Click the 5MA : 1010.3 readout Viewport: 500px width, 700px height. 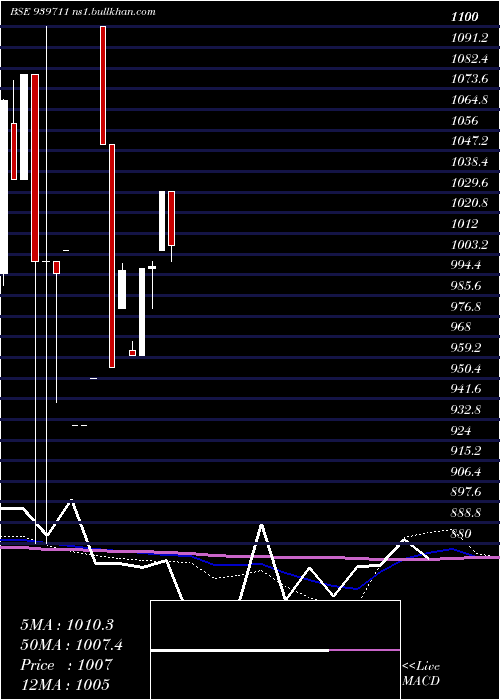(67, 625)
